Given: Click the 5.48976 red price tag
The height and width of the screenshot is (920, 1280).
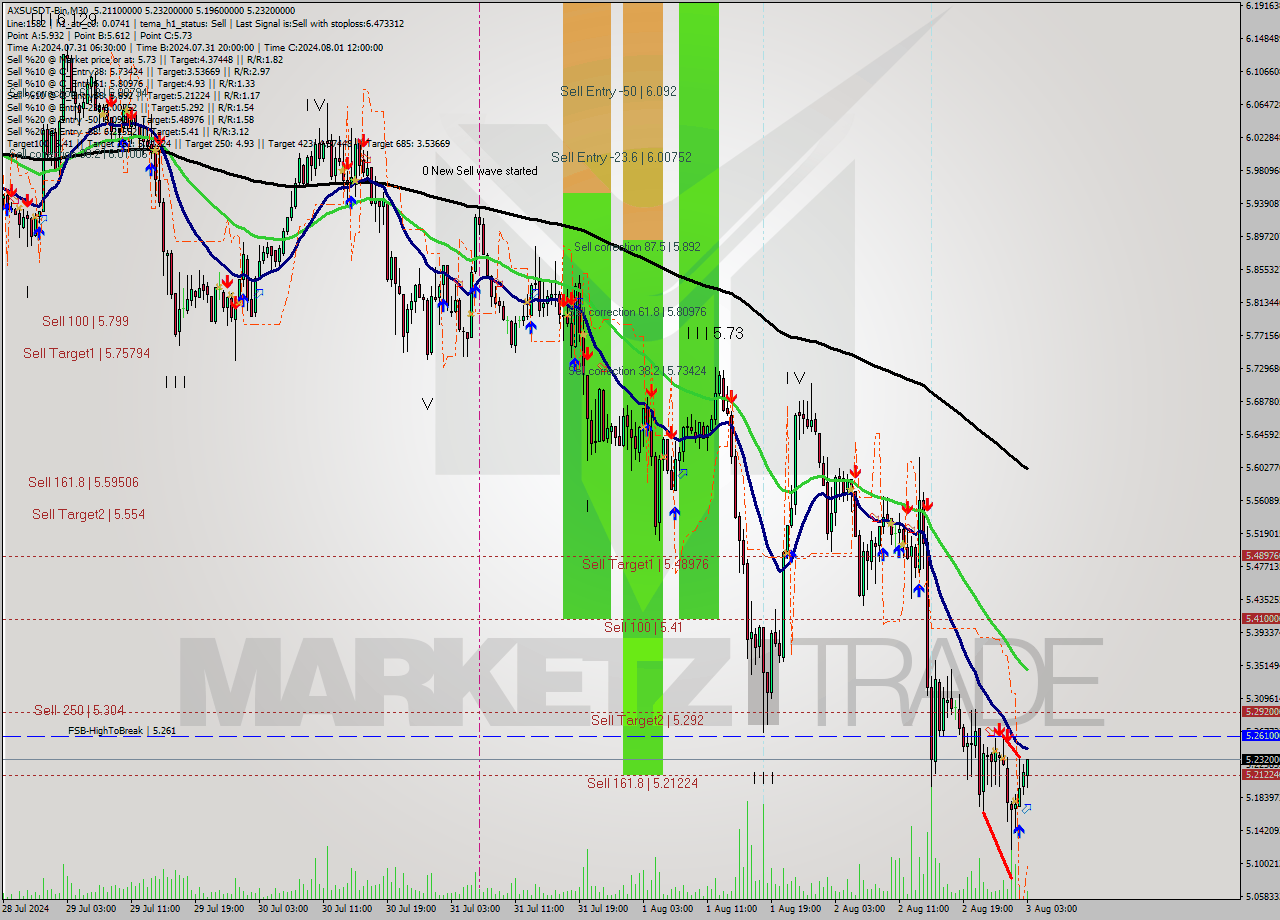Looking at the screenshot, I should click(x=1260, y=555).
